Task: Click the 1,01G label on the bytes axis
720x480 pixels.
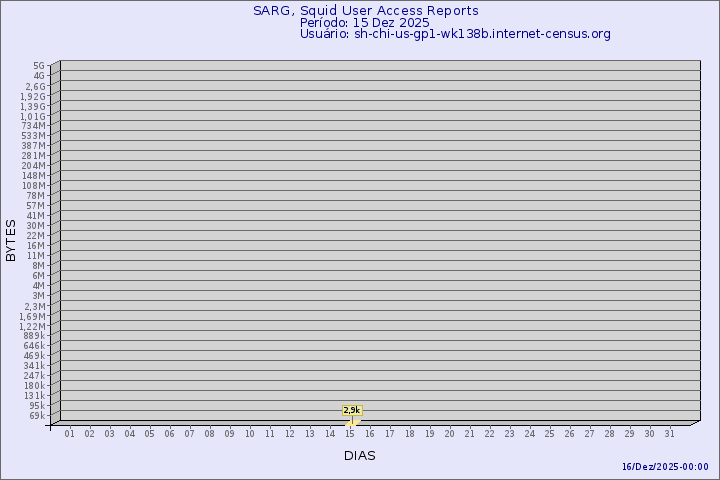Action: tap(33, 116)
